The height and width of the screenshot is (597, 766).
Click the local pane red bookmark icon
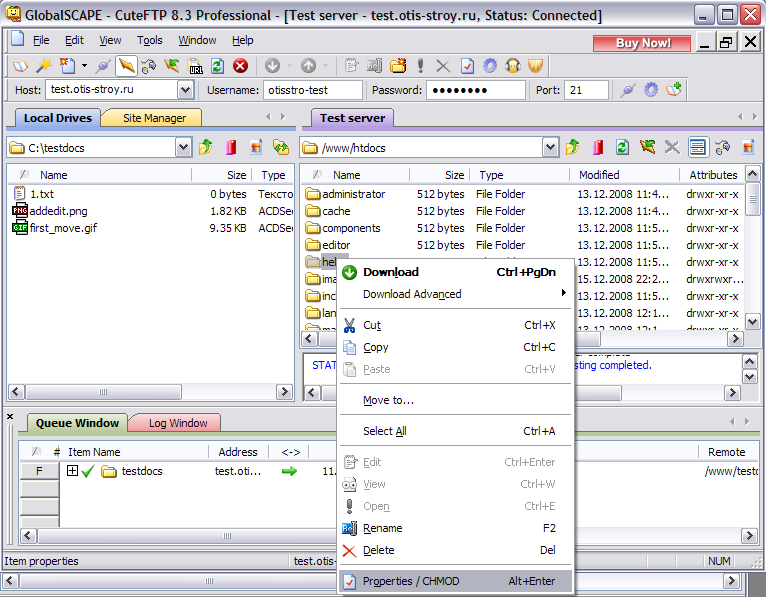tap(231, 147)
